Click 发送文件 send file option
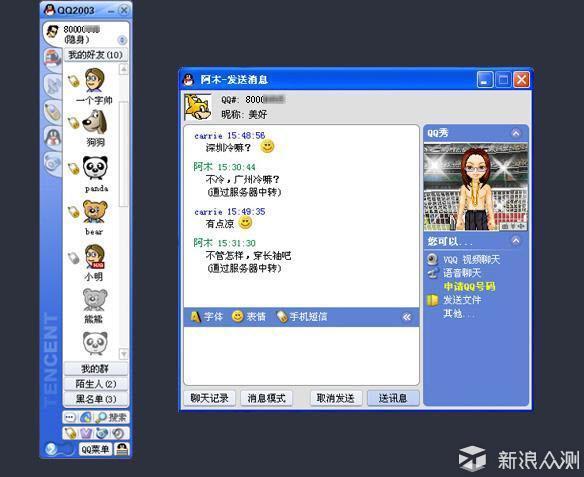The height and width of the screenshot is (477, 584). click(x=454, y=300)
